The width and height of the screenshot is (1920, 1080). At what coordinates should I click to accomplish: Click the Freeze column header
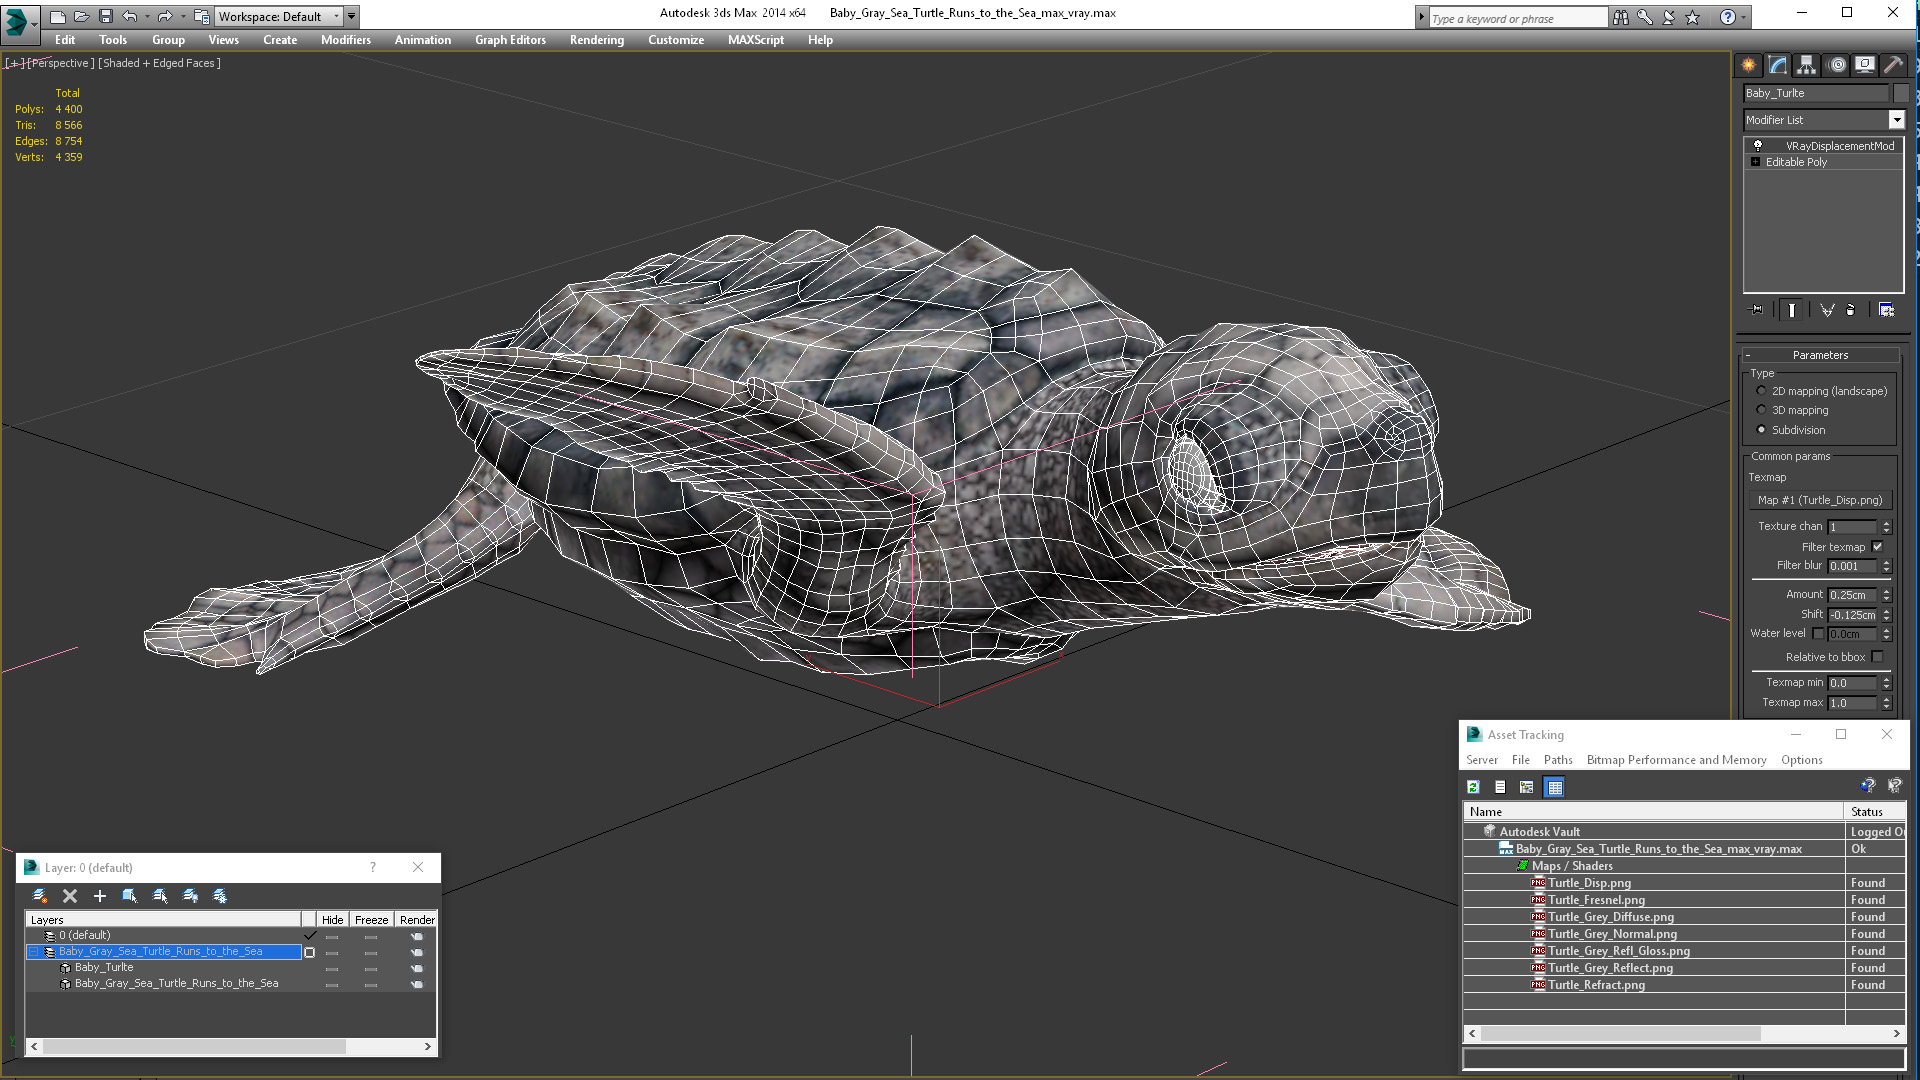(x=371, y=919)
